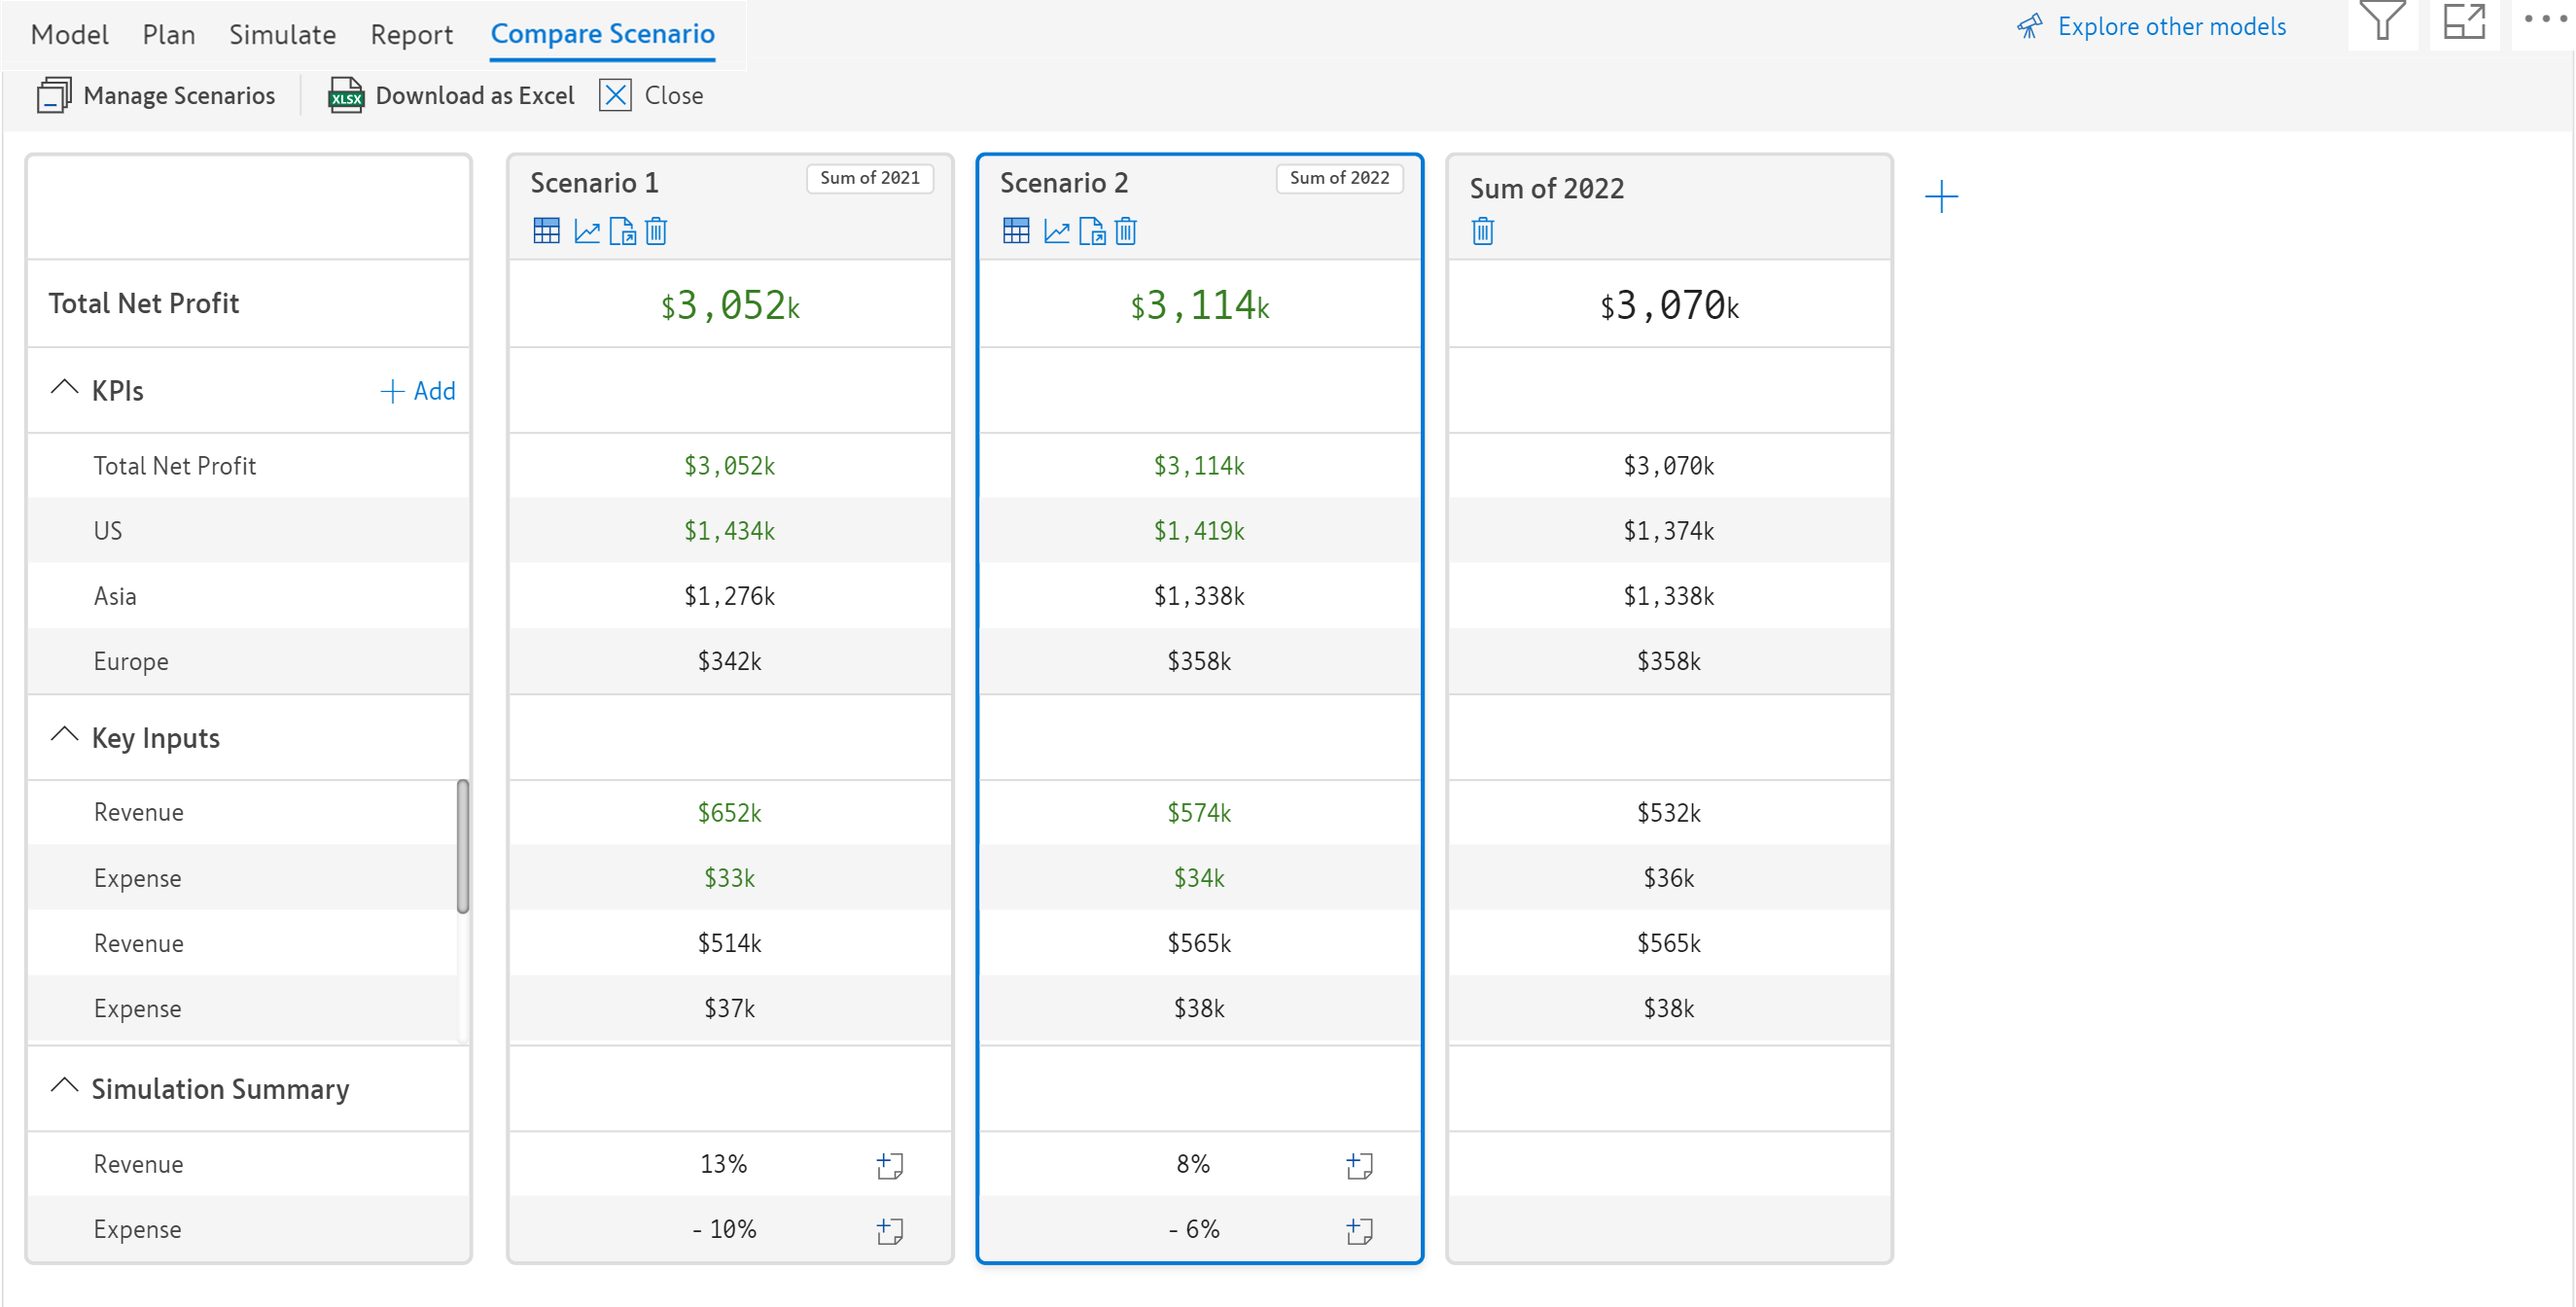This screenshot has width=2576, height=1307.
Task: Click Scenario 1 line chart icon
Action: pos(587,231)
